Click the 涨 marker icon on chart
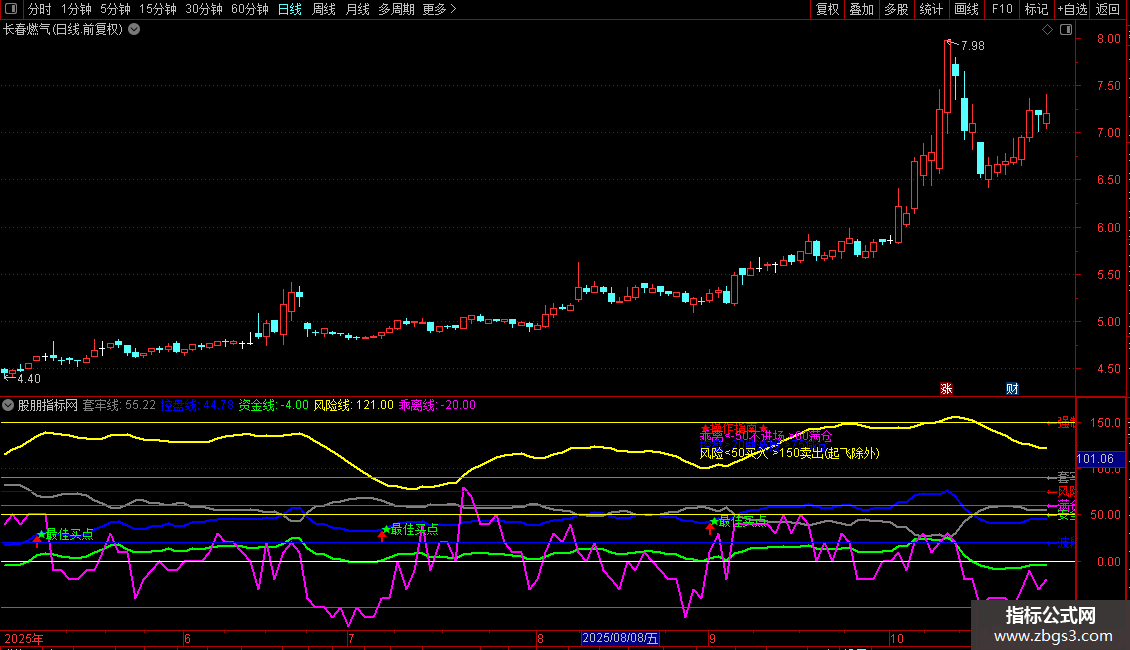Image resolution: width=1130 pixels, height=650 pixels. click(x=946, y=388)
